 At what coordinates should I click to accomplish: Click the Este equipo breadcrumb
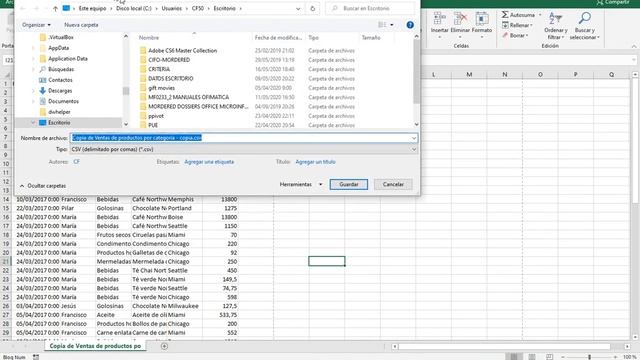point(92,8)
